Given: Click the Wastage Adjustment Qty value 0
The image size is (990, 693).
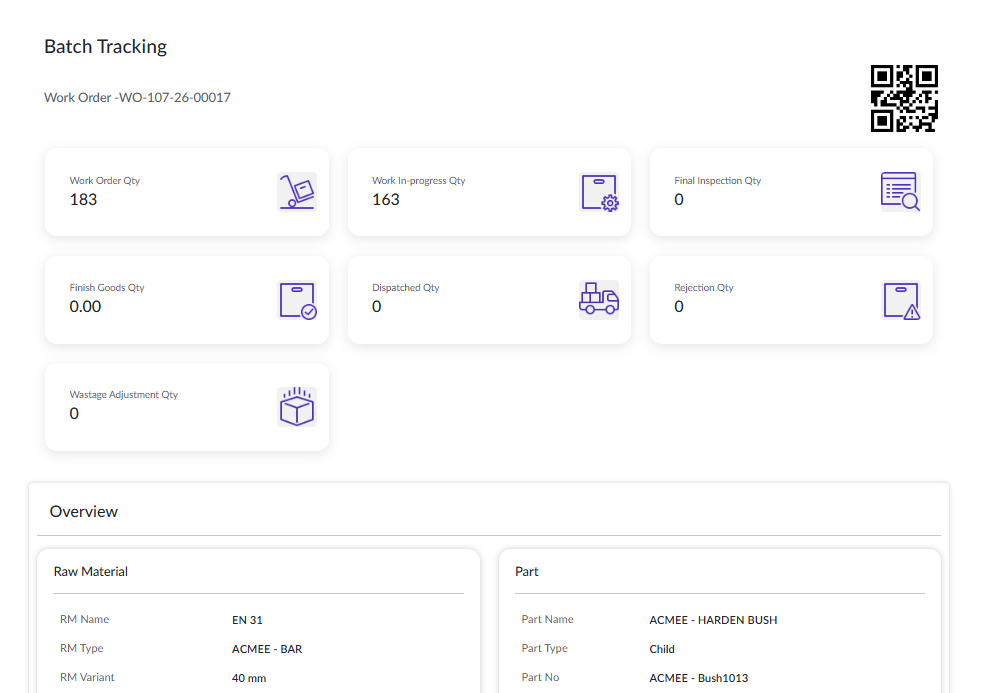Looking at the screenshot, I should tap(75, 414).
